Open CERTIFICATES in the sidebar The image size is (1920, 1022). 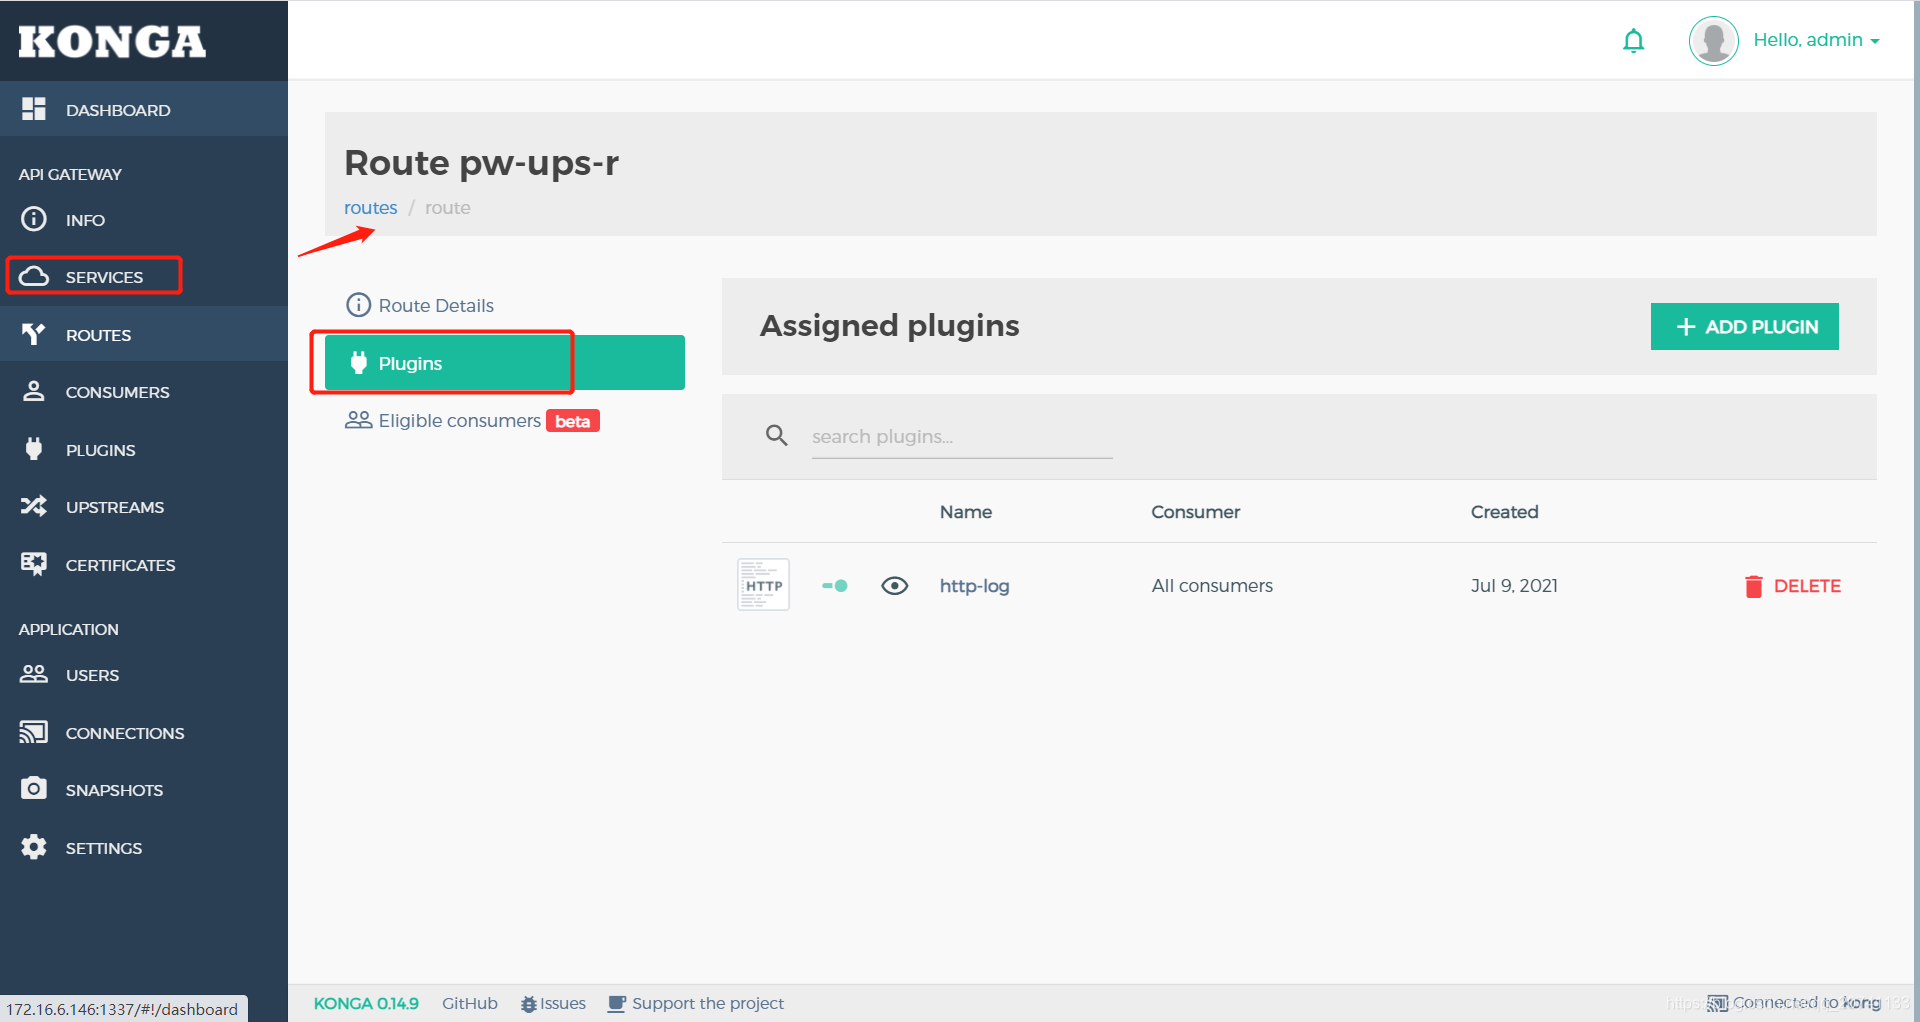pos(144,565)
